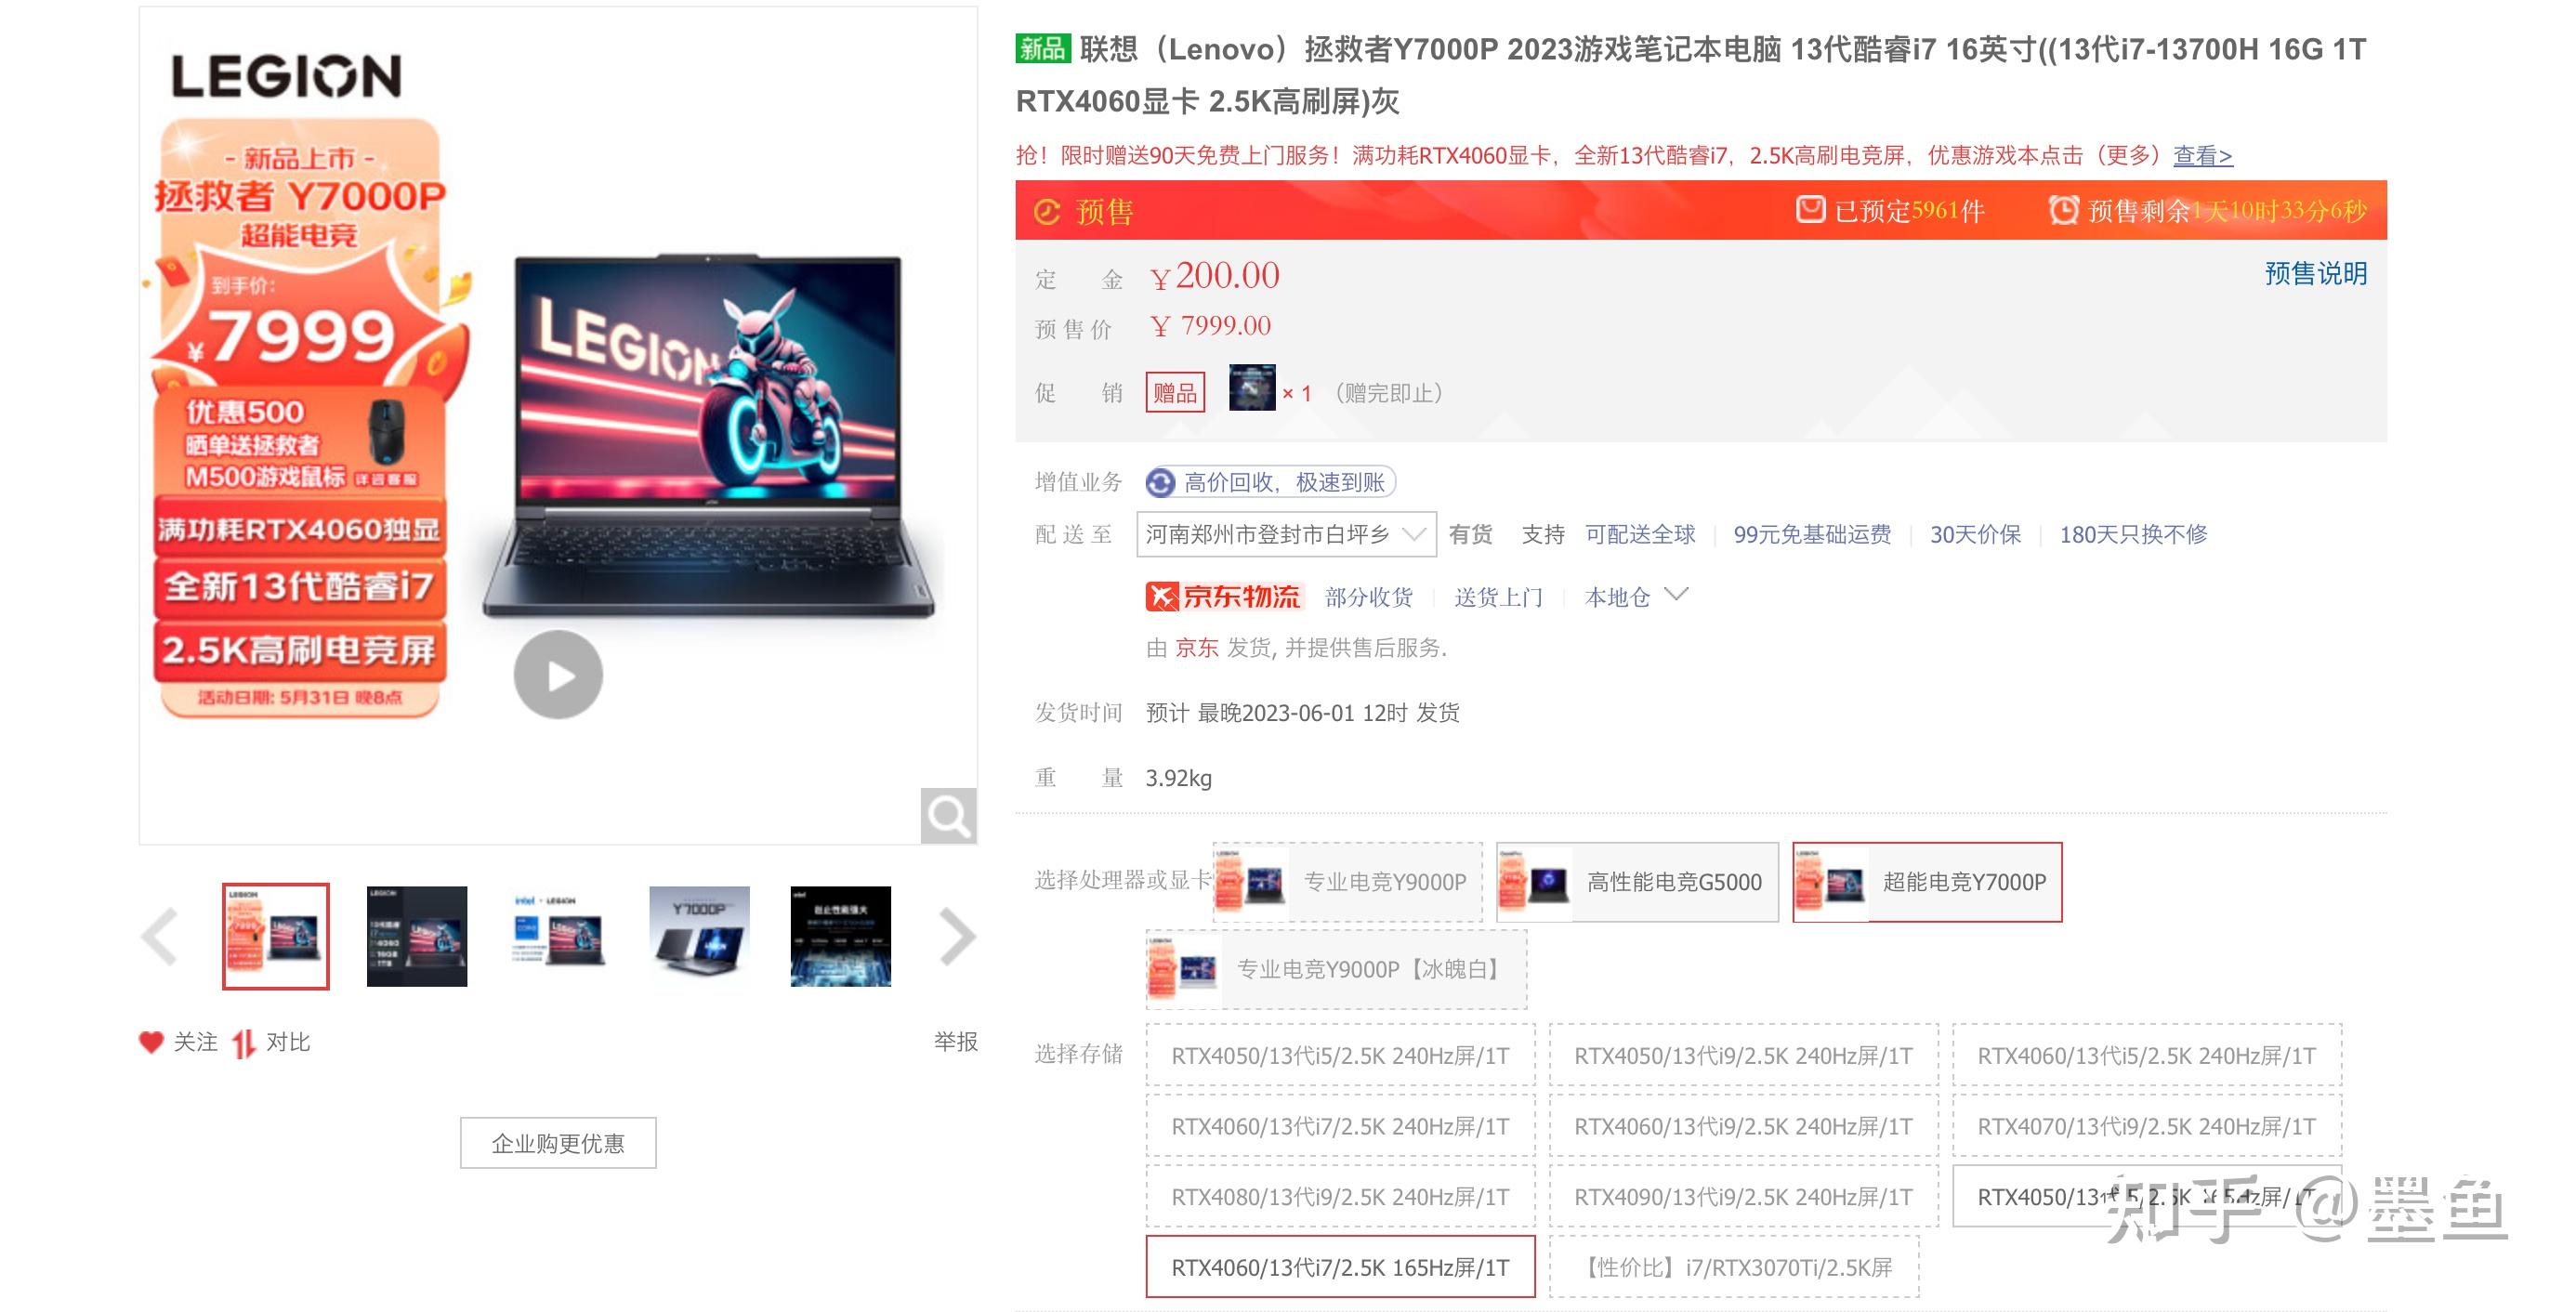Select the second product gallery thumbnail

417,936
